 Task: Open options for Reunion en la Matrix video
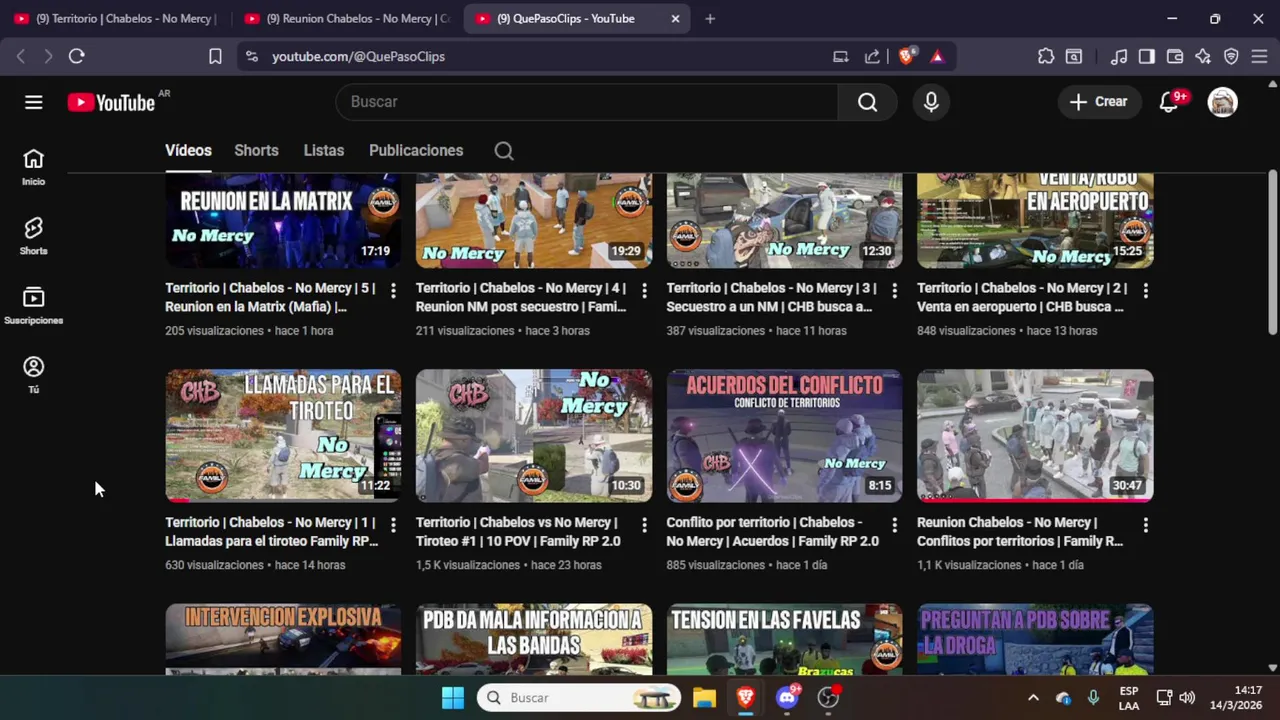tap(393, 291)
